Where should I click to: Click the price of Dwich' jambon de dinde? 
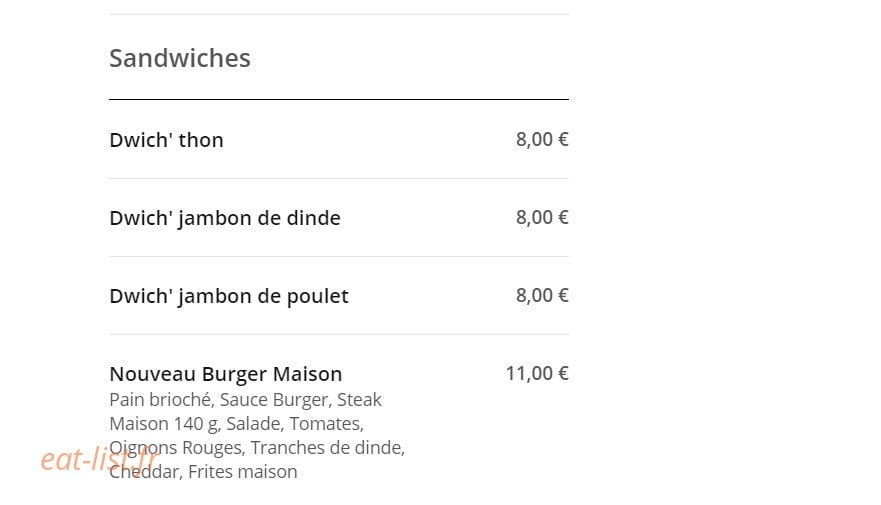542,217
